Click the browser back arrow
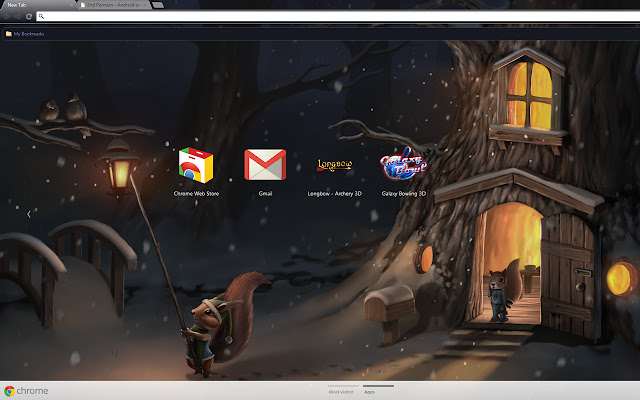The image size is (640, 400). coord(7,16)
